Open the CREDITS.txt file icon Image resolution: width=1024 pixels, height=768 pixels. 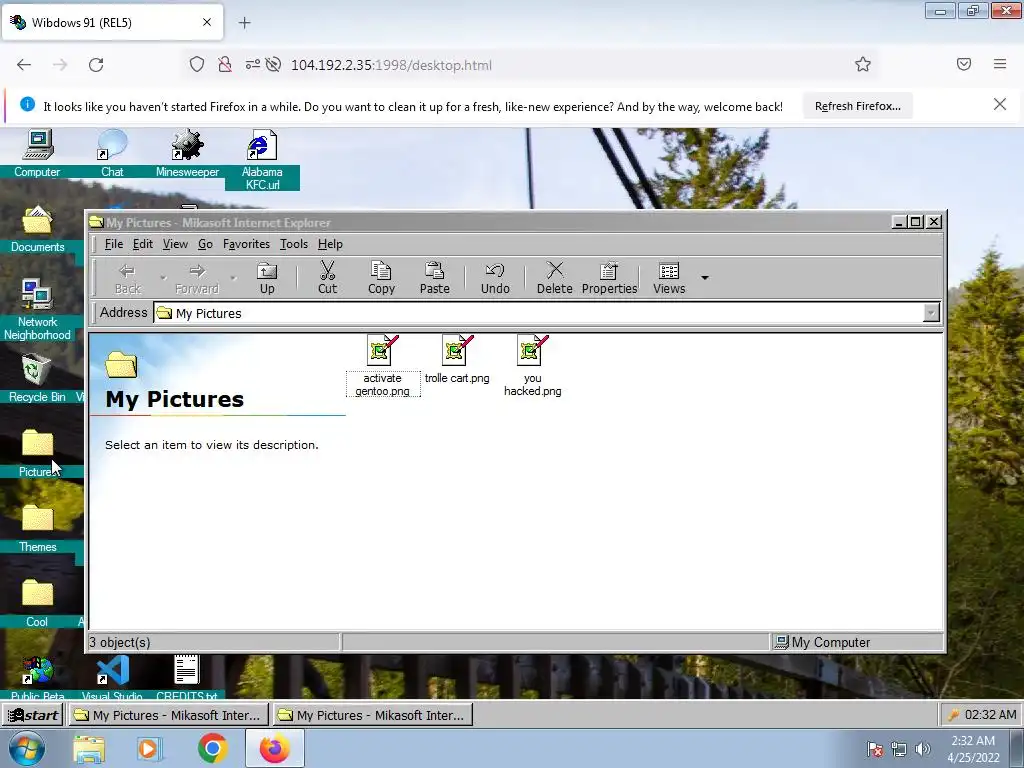pos(187,677)
